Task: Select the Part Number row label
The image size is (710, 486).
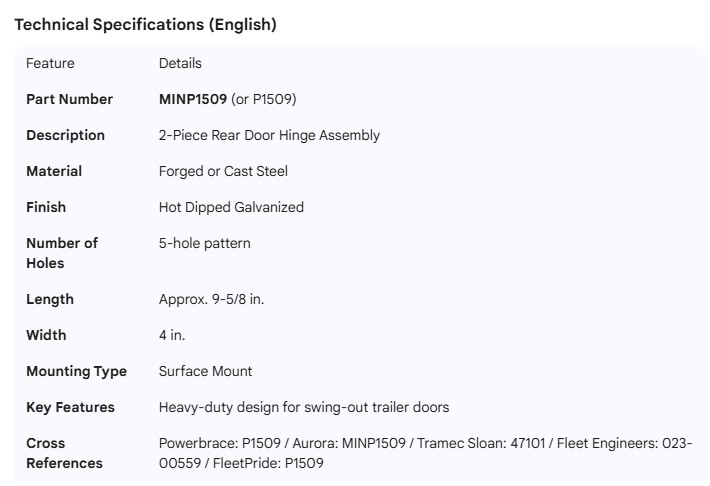Action: tap(69, 99)
